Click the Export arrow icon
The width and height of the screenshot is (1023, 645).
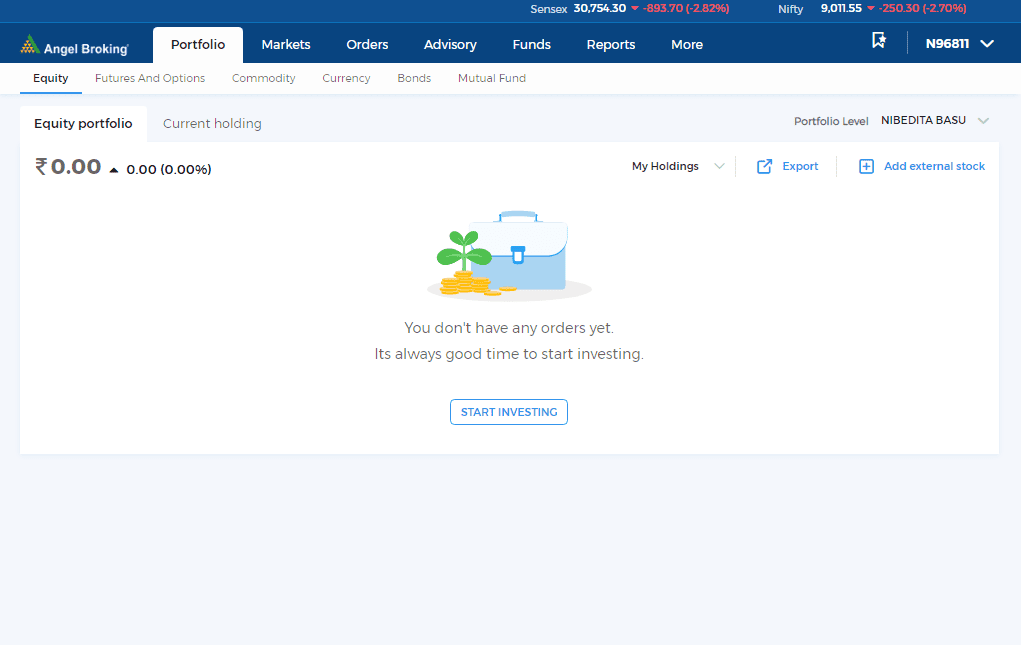(764, 166)
